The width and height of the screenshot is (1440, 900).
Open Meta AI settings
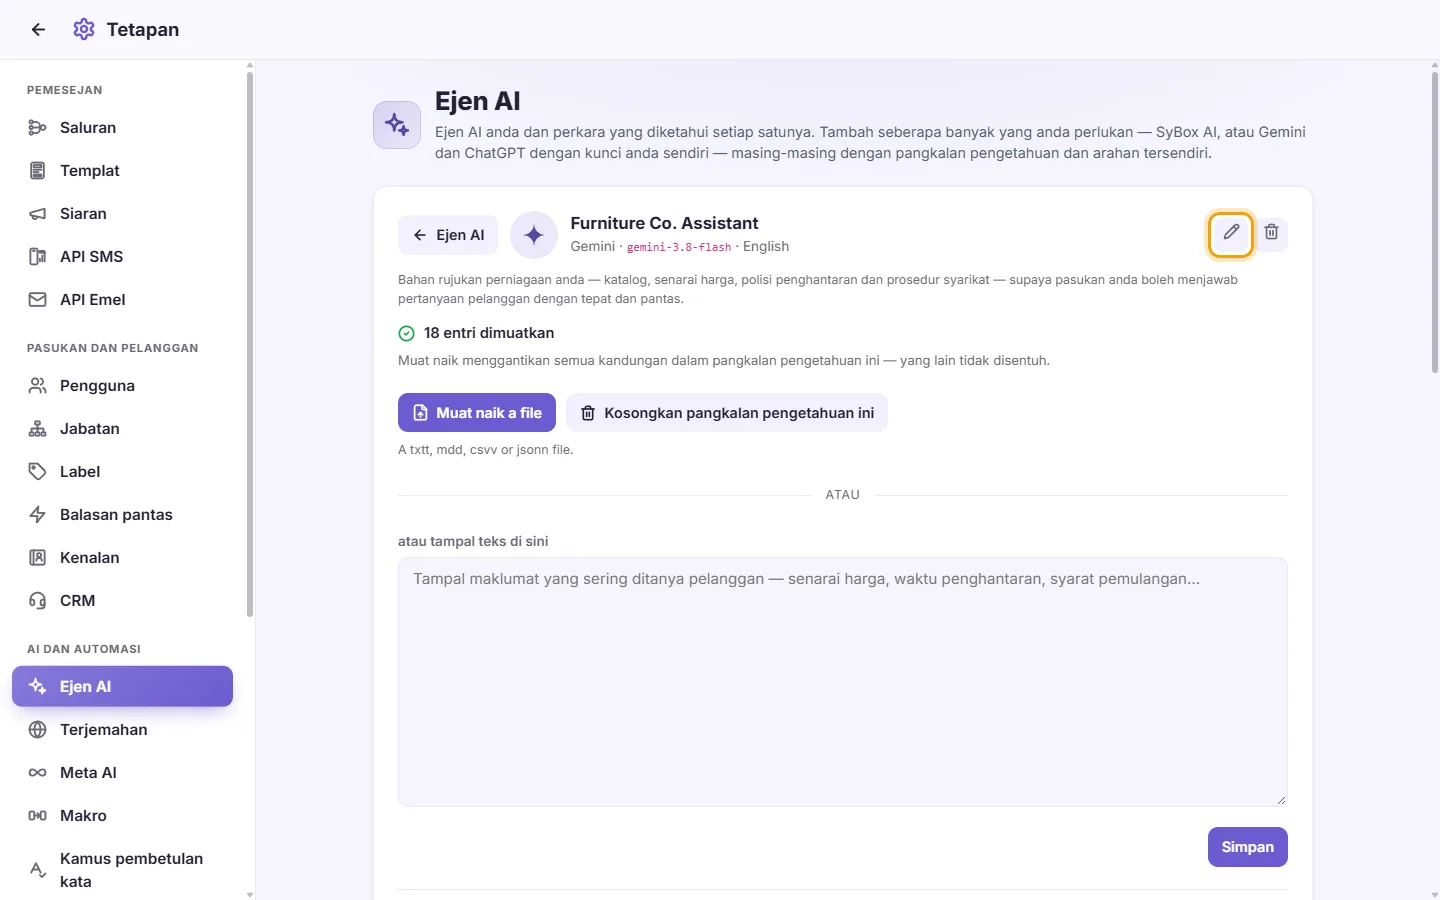122,773
